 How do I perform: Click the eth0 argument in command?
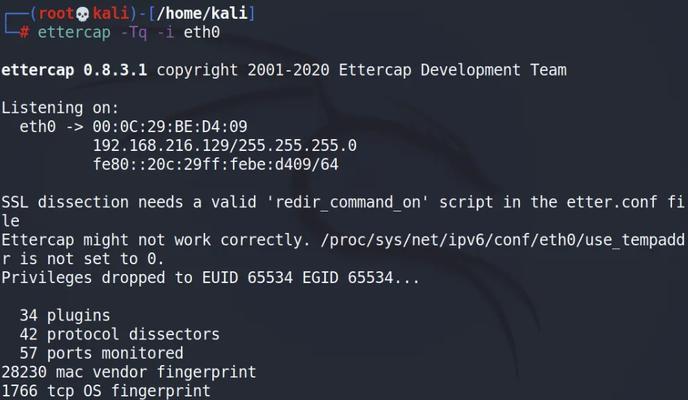[x=201, y=32]
